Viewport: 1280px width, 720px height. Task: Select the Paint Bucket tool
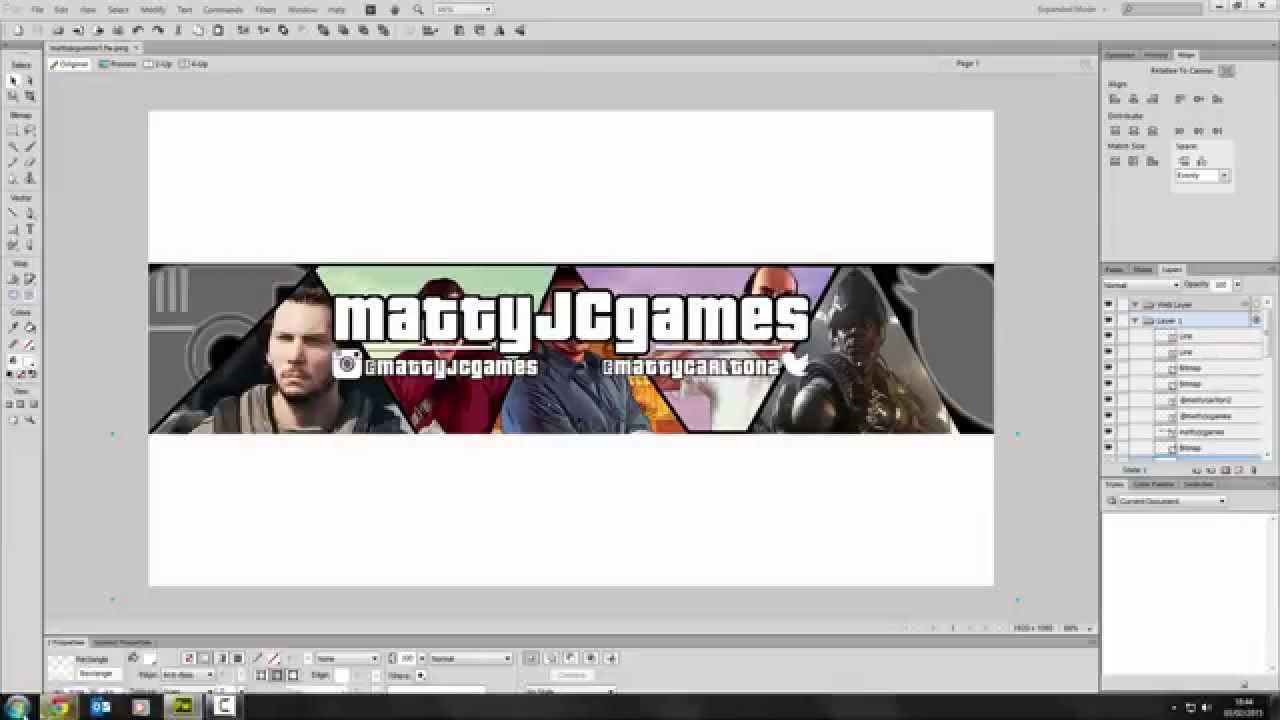[x=29, y=327]
